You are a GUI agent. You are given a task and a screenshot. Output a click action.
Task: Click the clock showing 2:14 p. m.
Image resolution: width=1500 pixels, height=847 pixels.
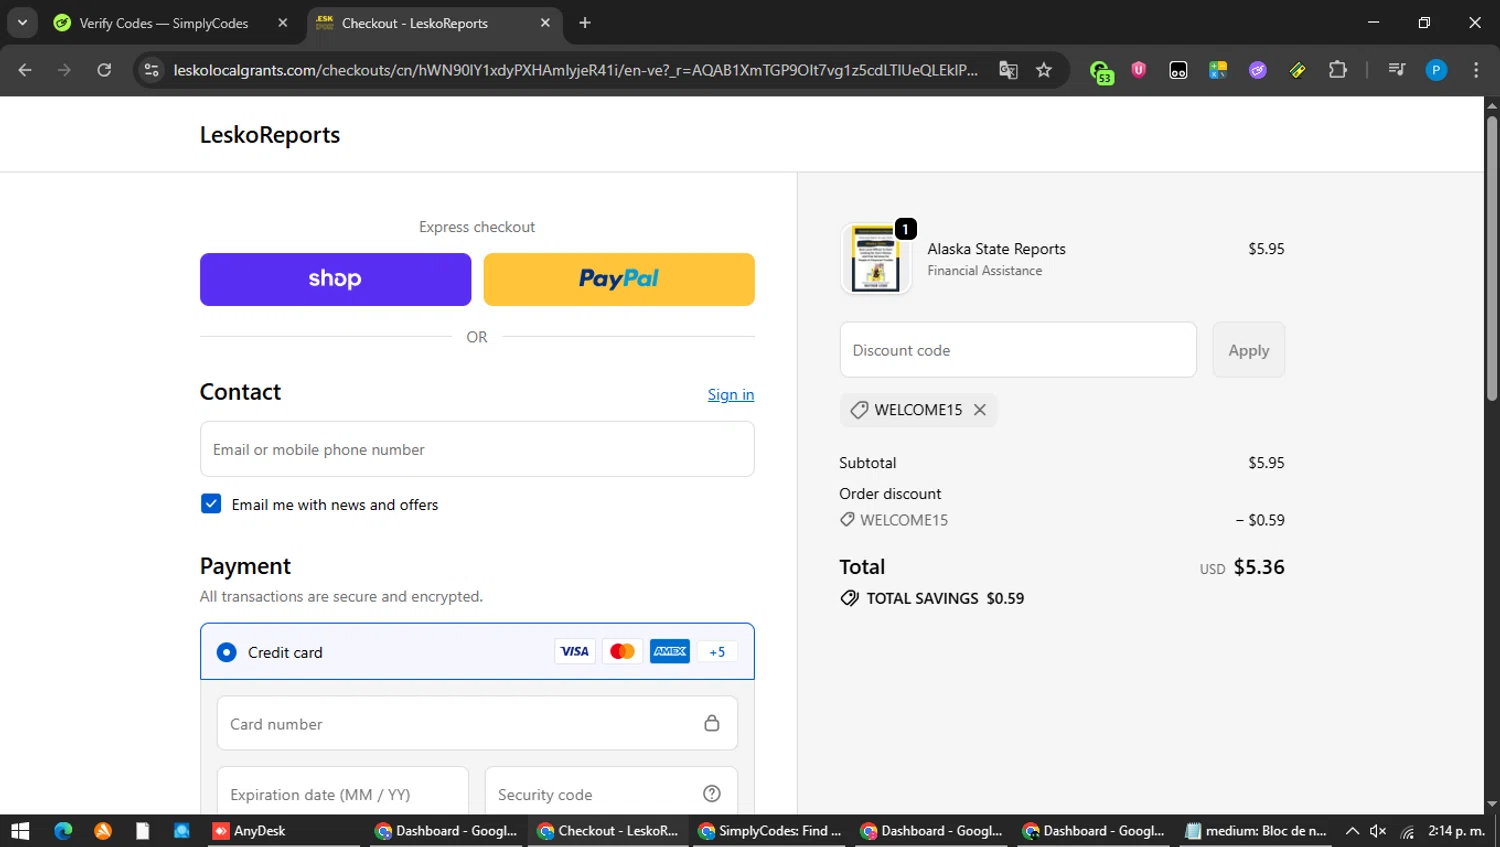(1456, 831)
